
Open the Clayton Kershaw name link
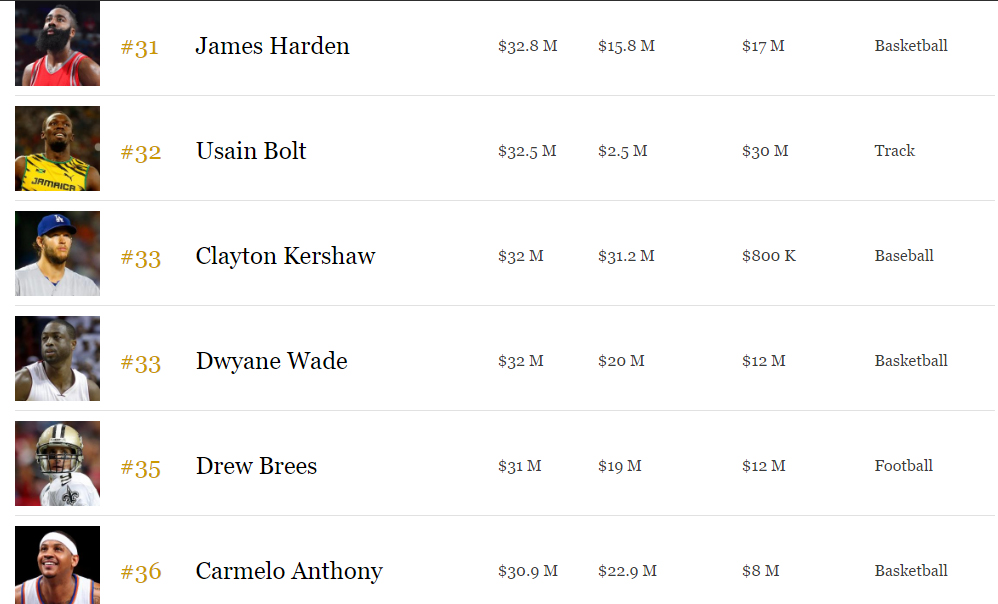(x=285, y=256)
